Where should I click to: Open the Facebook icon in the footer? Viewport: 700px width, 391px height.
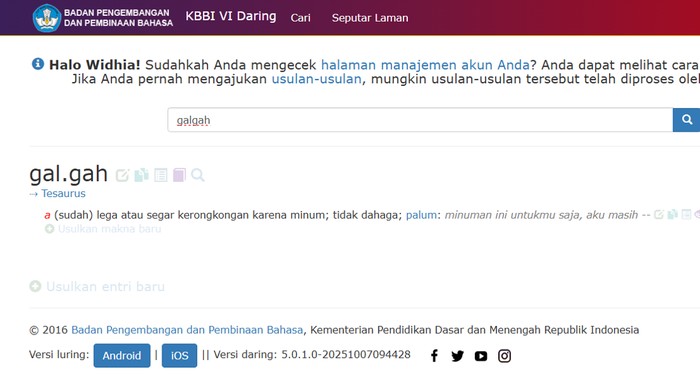434,356
